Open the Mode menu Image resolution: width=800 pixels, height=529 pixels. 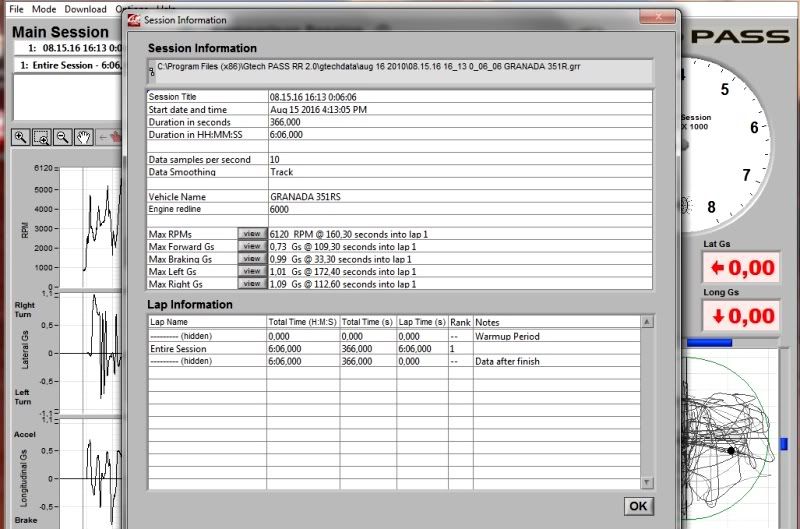(x=44, y=9)
